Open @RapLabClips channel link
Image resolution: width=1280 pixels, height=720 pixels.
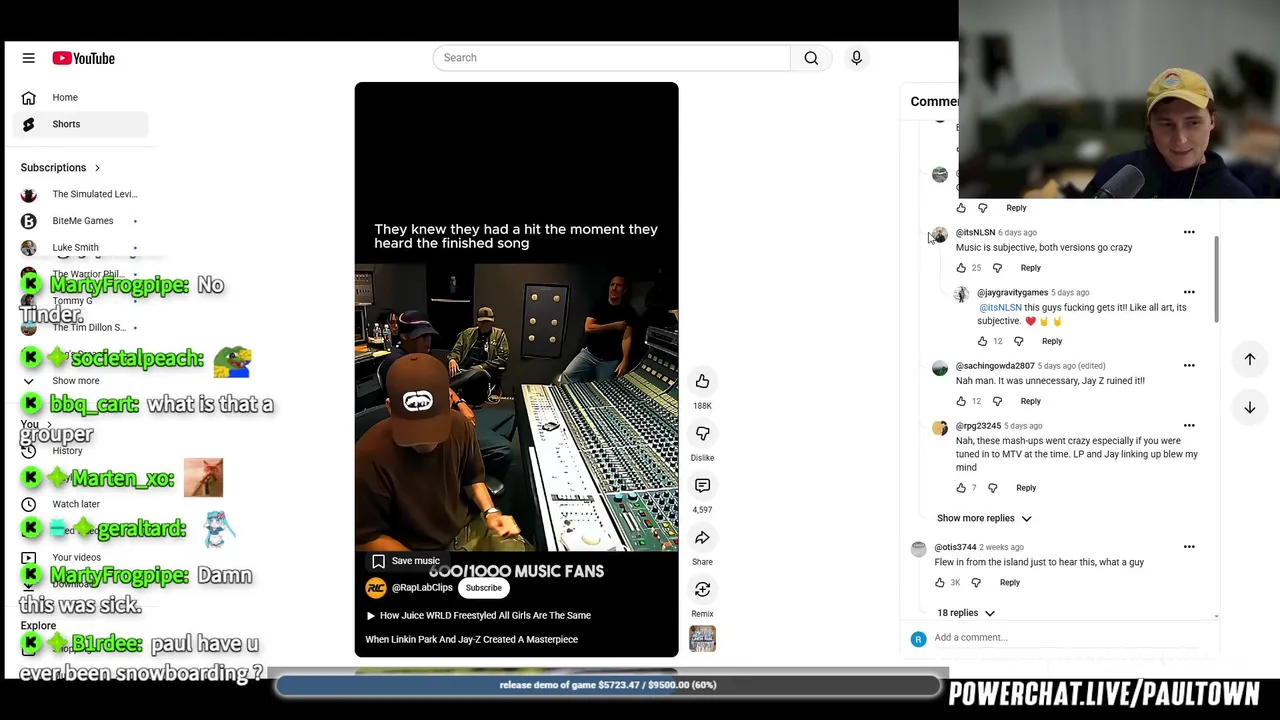pyautogui.click(x=422, y=588)
